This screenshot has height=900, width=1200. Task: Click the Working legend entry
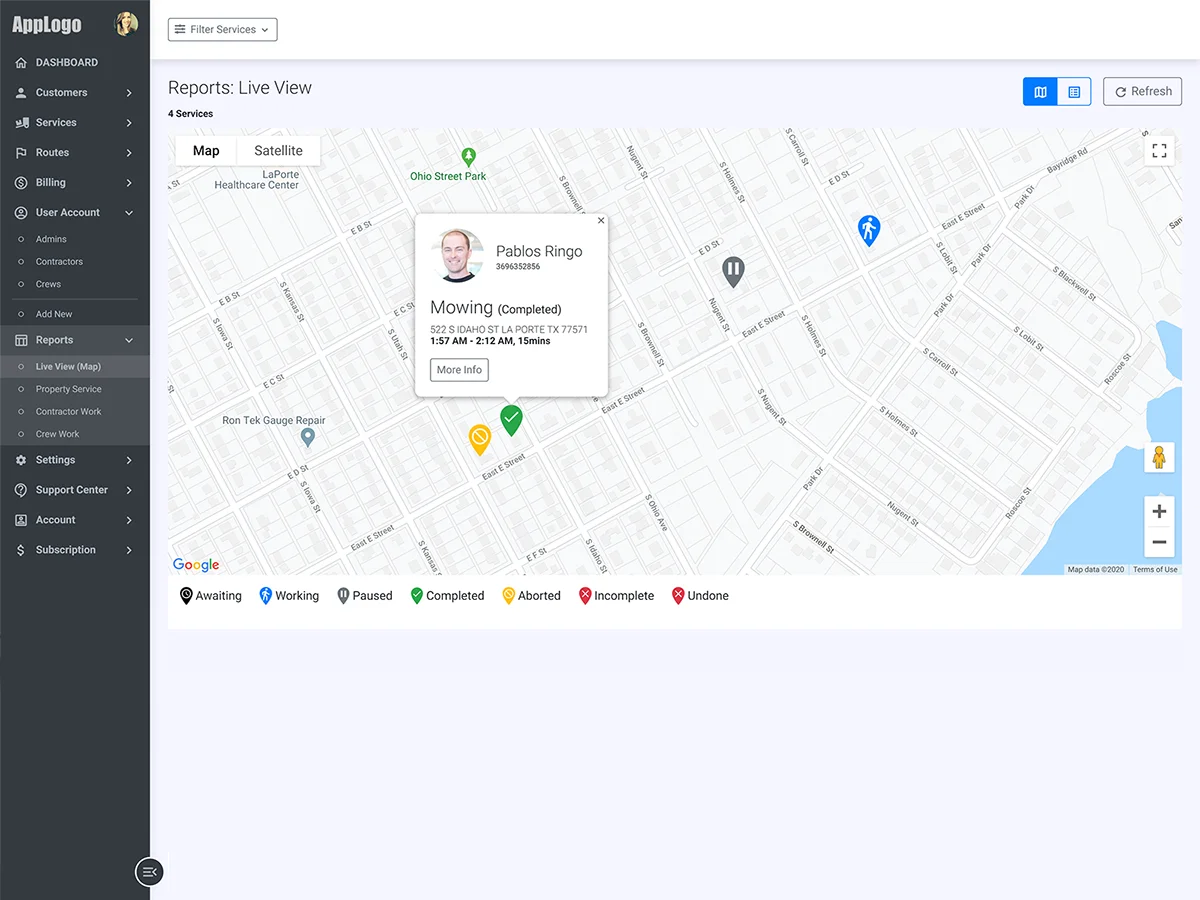pyautogui.click(x=289, y=596)
